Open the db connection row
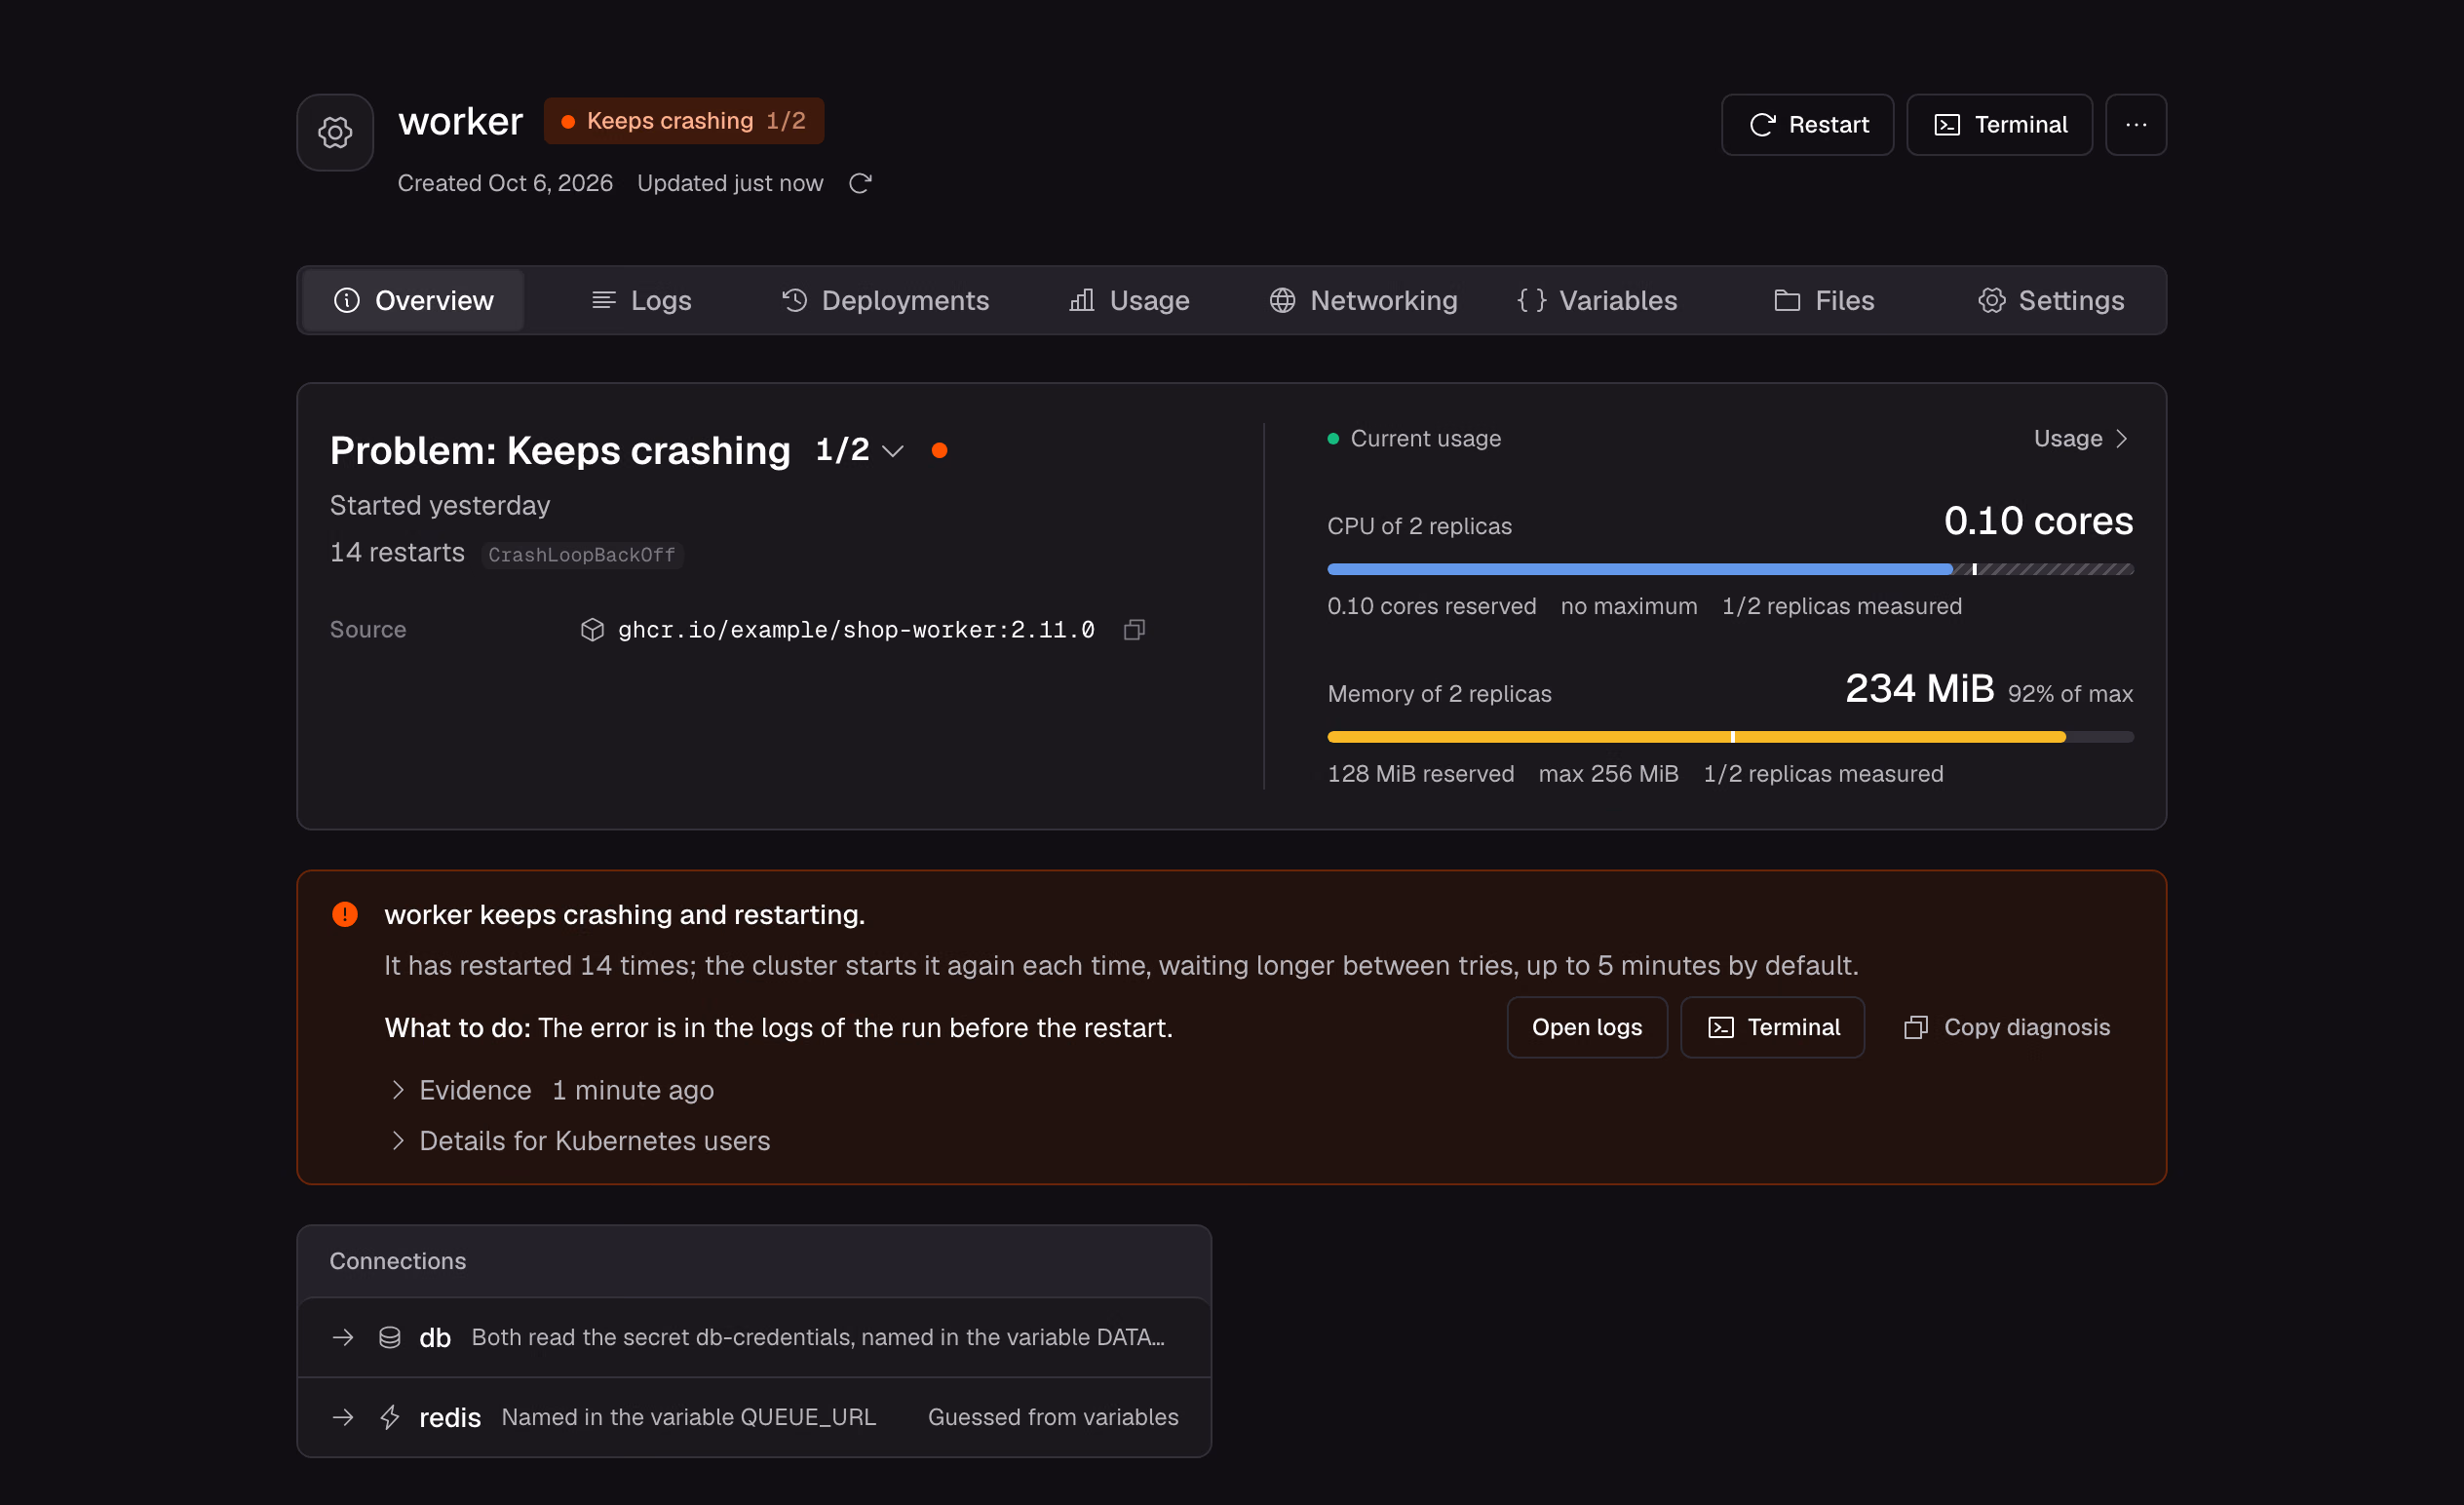 (x=754, y=1337)
